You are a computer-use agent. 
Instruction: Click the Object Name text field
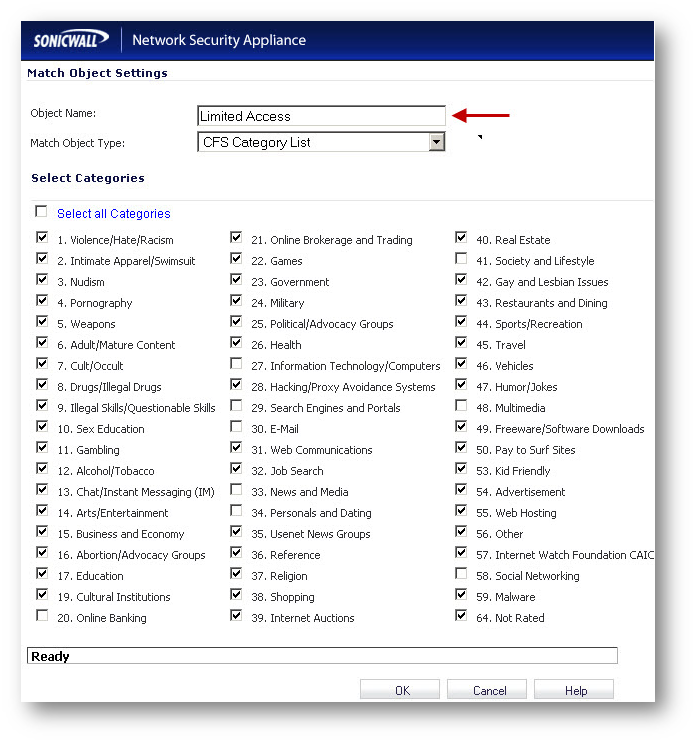tap(321, 116)
